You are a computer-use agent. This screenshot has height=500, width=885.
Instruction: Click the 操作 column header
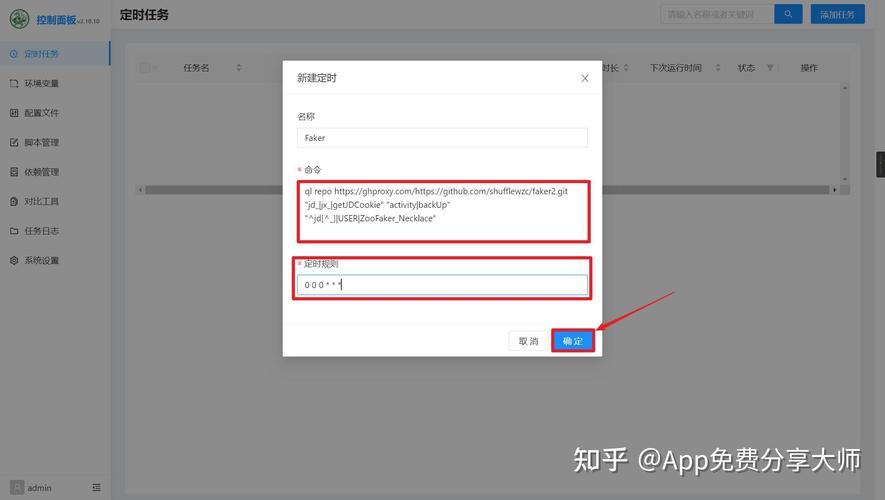tap(809, 68)
